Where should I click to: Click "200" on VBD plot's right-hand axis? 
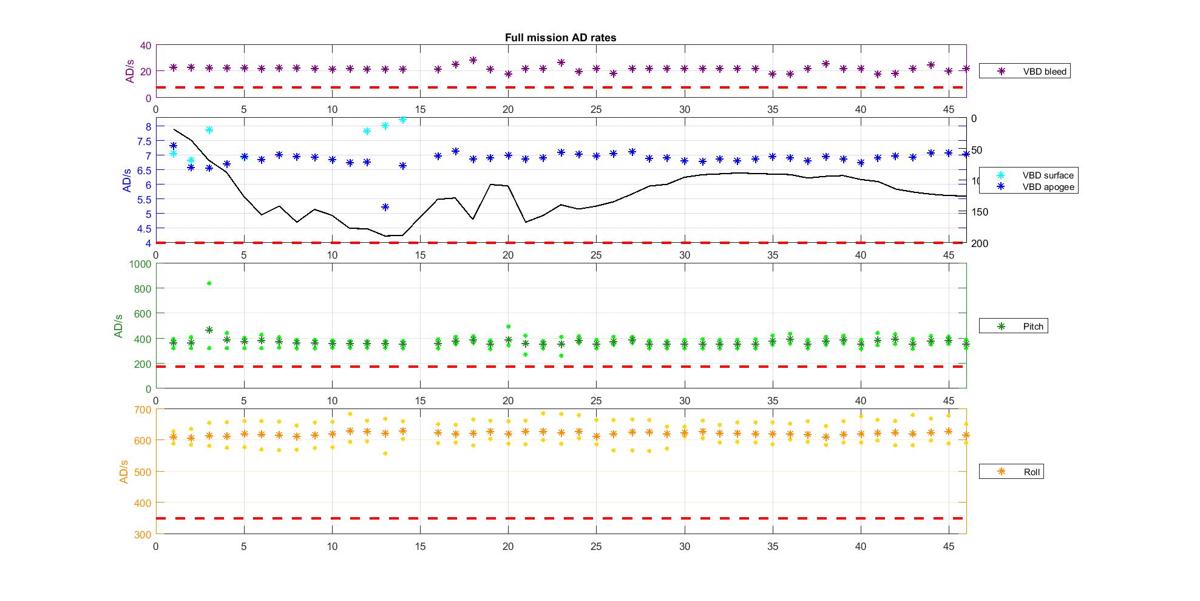point(980,244)
